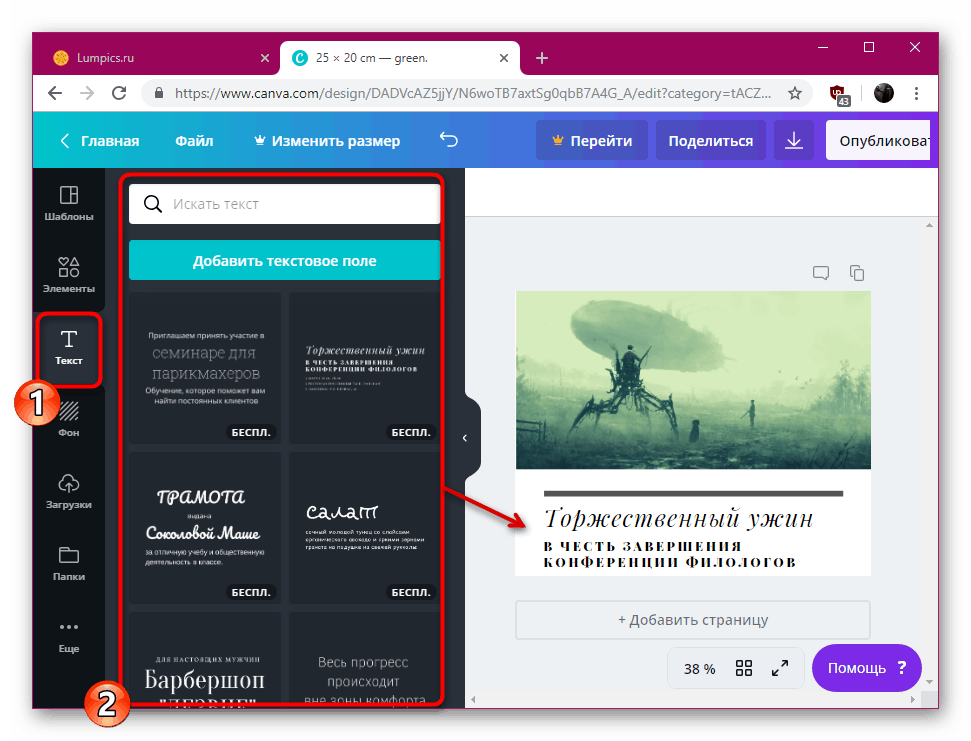Show more options with Еще
Screen dimensions: 971x741
(x=69, y=636)
